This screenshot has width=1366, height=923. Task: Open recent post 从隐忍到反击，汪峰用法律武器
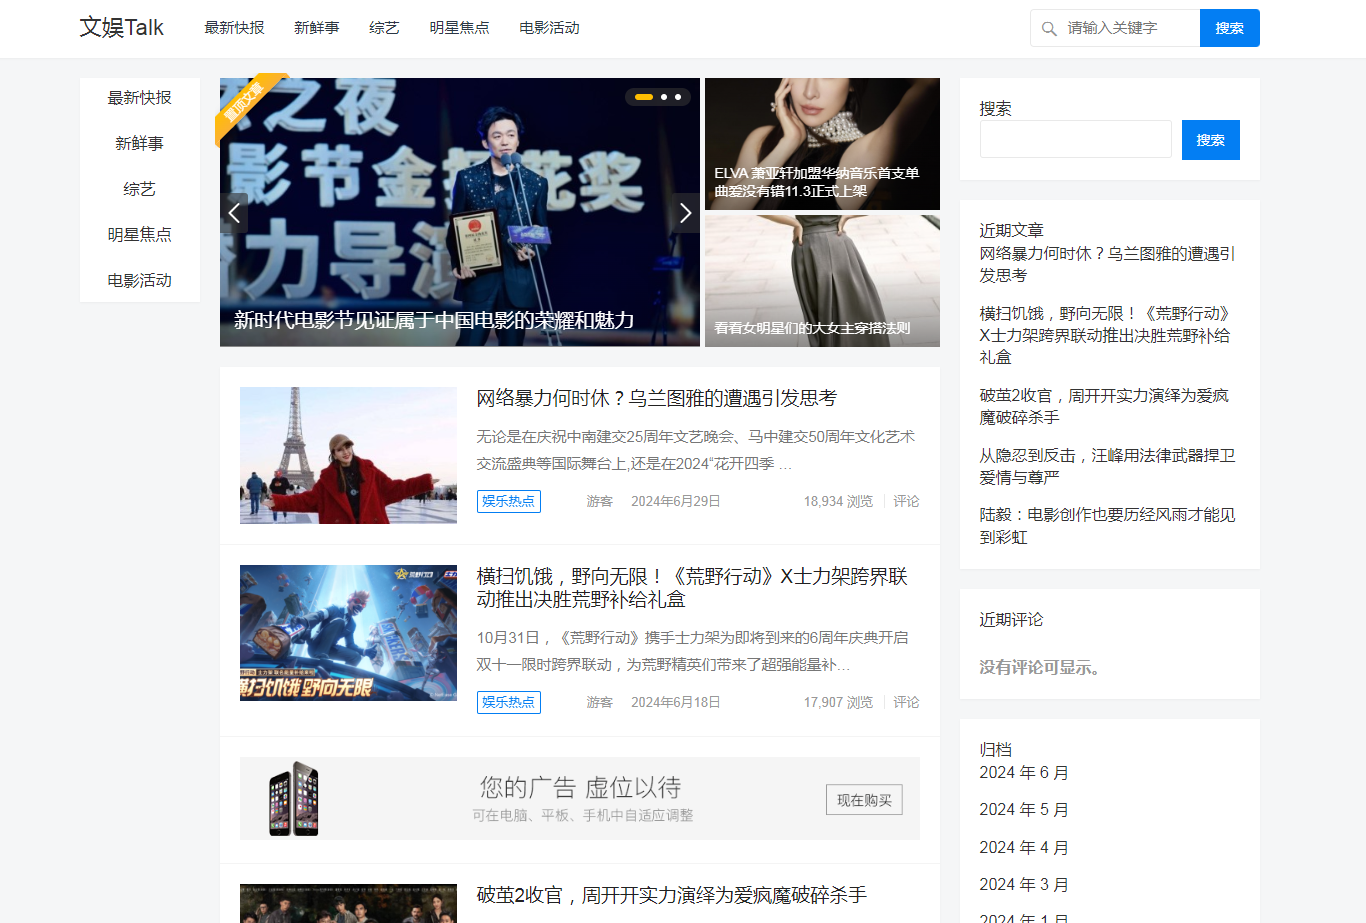(1107, 466)
